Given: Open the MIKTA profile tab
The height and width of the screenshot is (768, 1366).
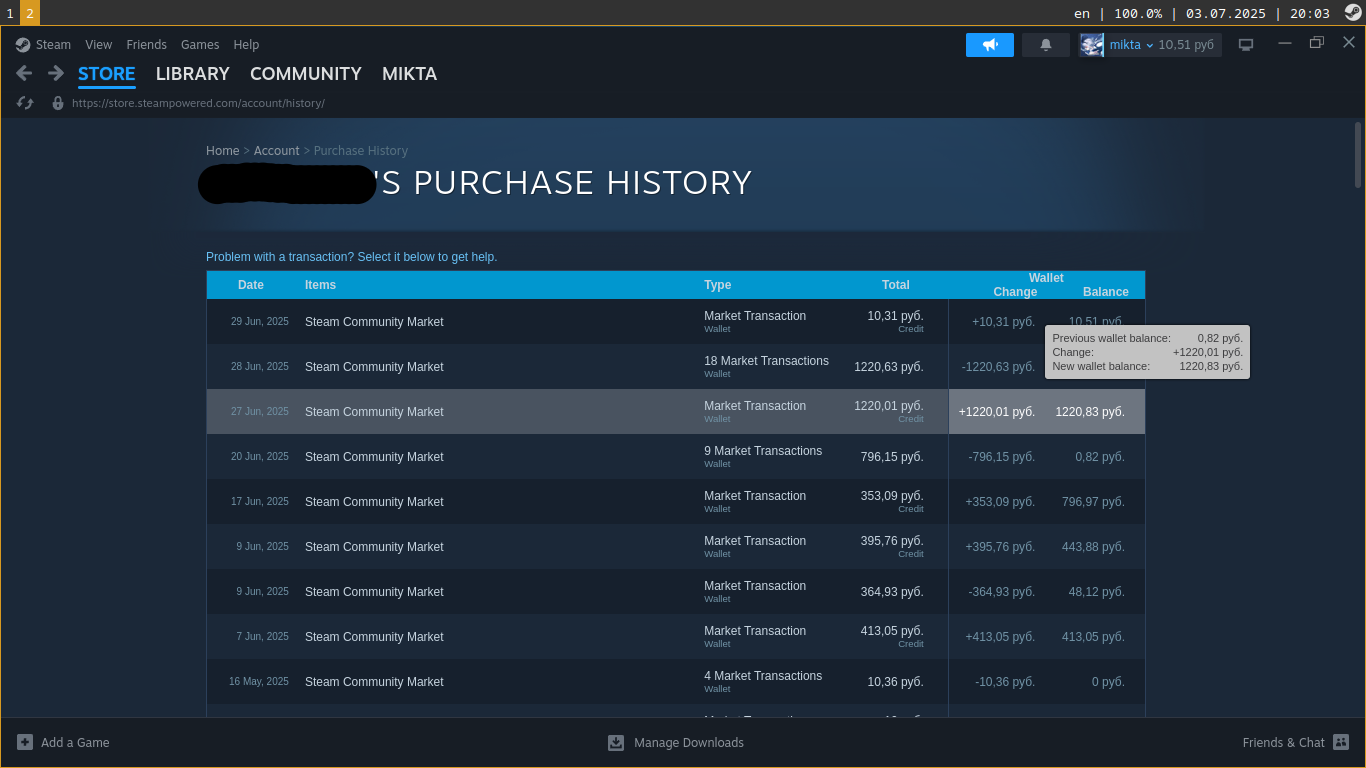Looking at the screenshot, I should click(409, 74).
